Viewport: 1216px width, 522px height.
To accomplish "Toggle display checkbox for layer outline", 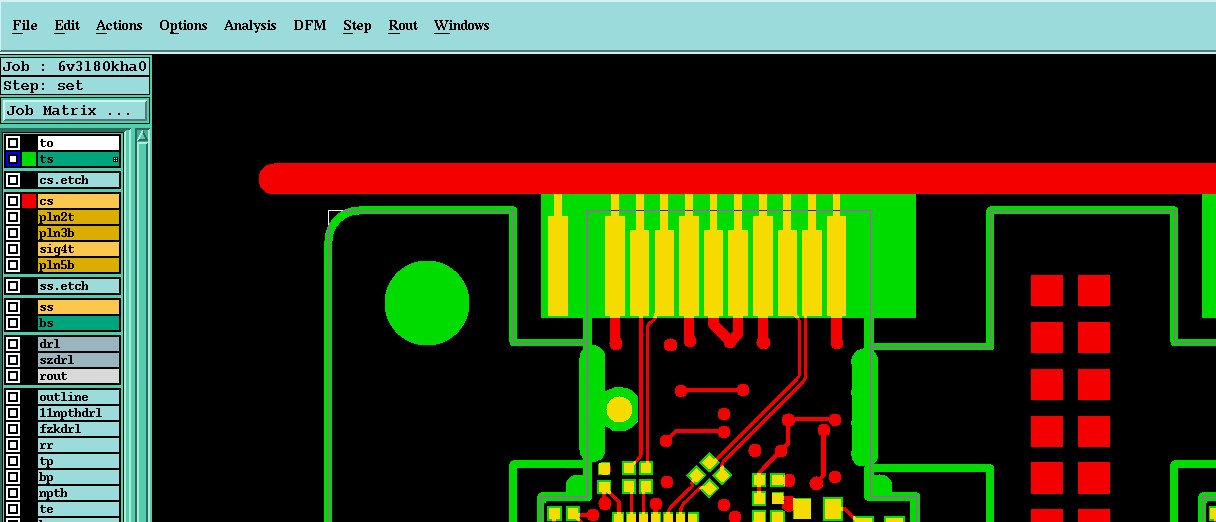I will pyautogui.click(x=13, y=397).
